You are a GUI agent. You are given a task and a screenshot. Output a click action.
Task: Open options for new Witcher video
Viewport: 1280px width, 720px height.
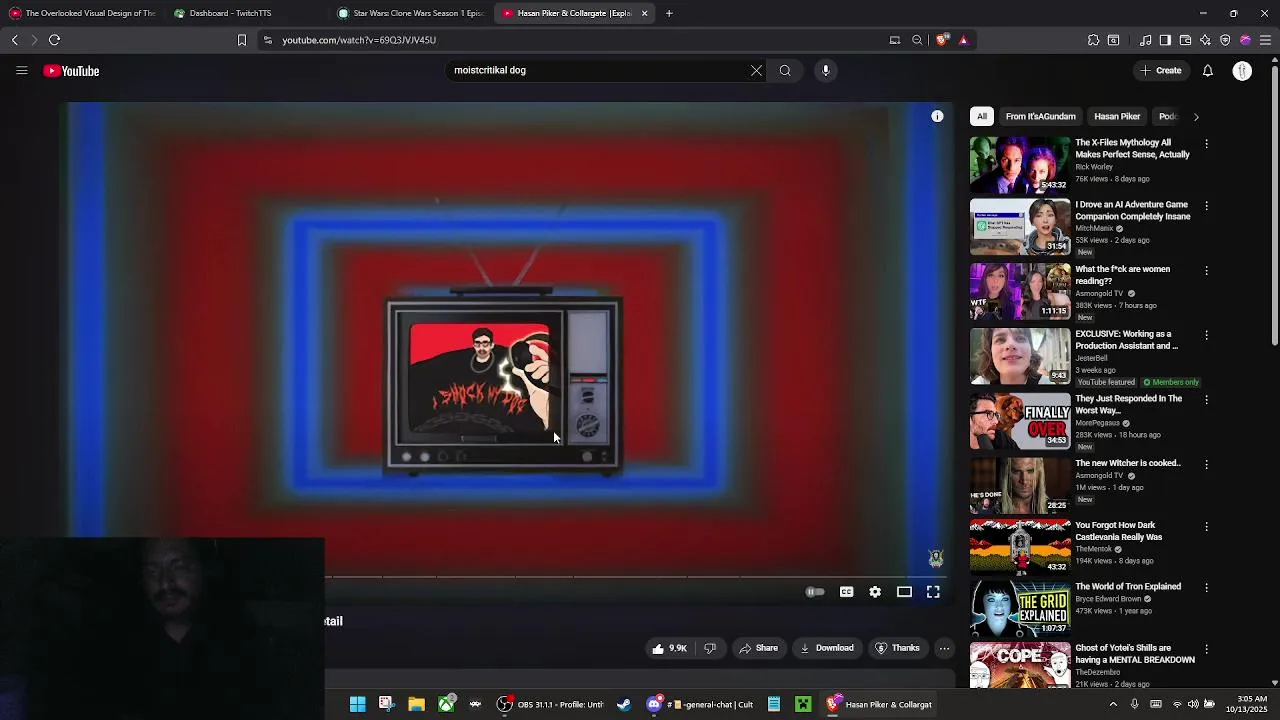[x=1206, y=465]
